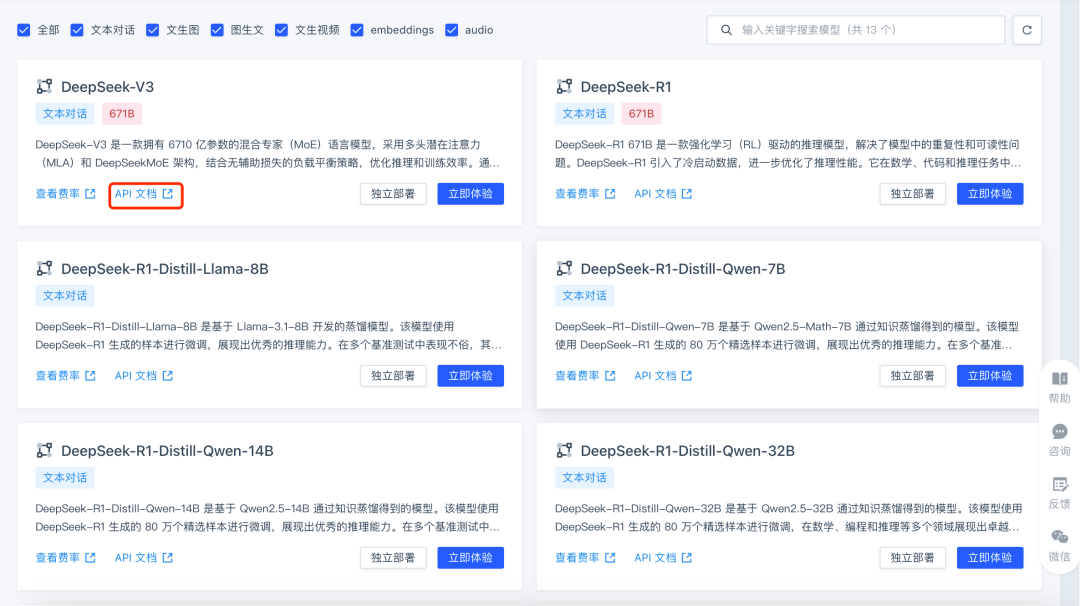
Task: Open the 反馈 feedback sidebar icon
Action: (1059, 493)
